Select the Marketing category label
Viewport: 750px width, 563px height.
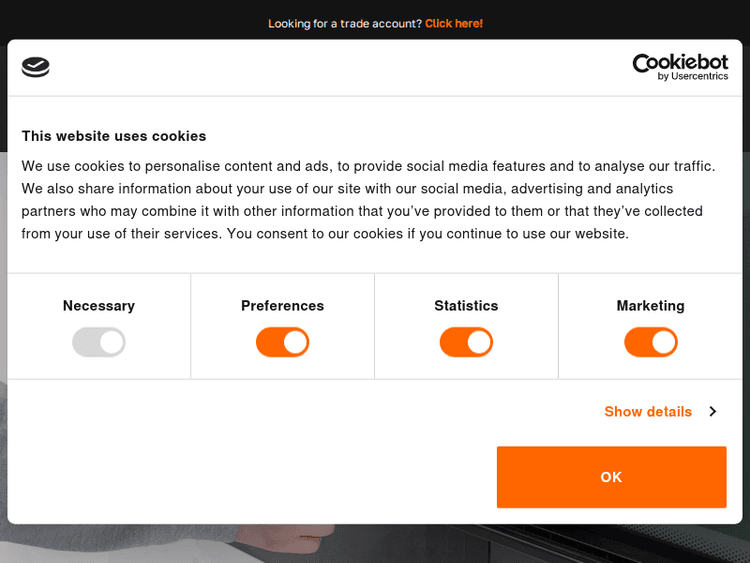pyautogui.click(x=651, y=306)
